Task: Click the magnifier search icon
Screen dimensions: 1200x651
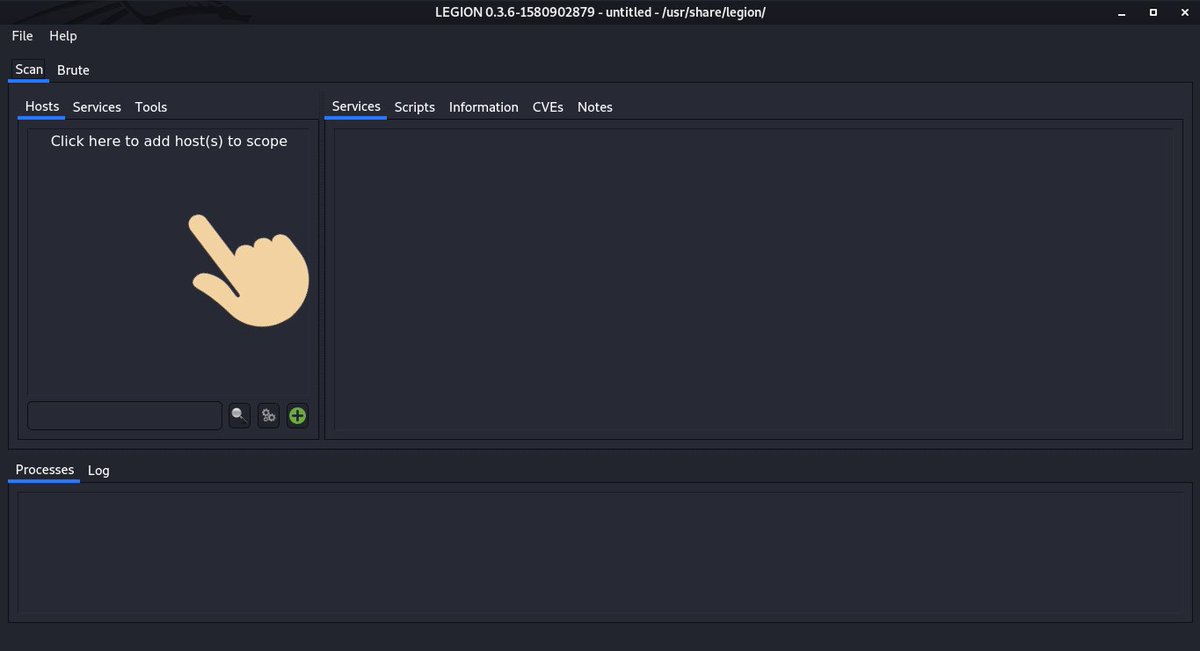Action: tap(239, 416)
